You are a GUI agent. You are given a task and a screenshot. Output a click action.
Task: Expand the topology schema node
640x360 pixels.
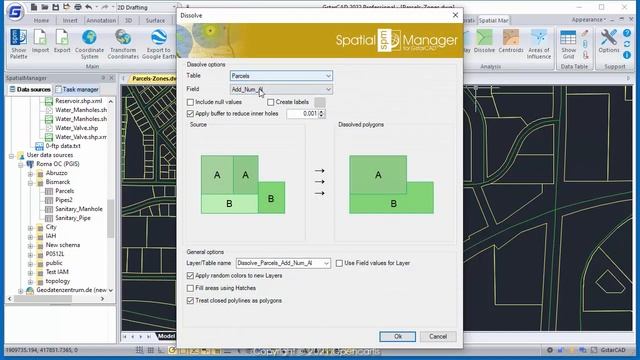[x=30, y=282]
